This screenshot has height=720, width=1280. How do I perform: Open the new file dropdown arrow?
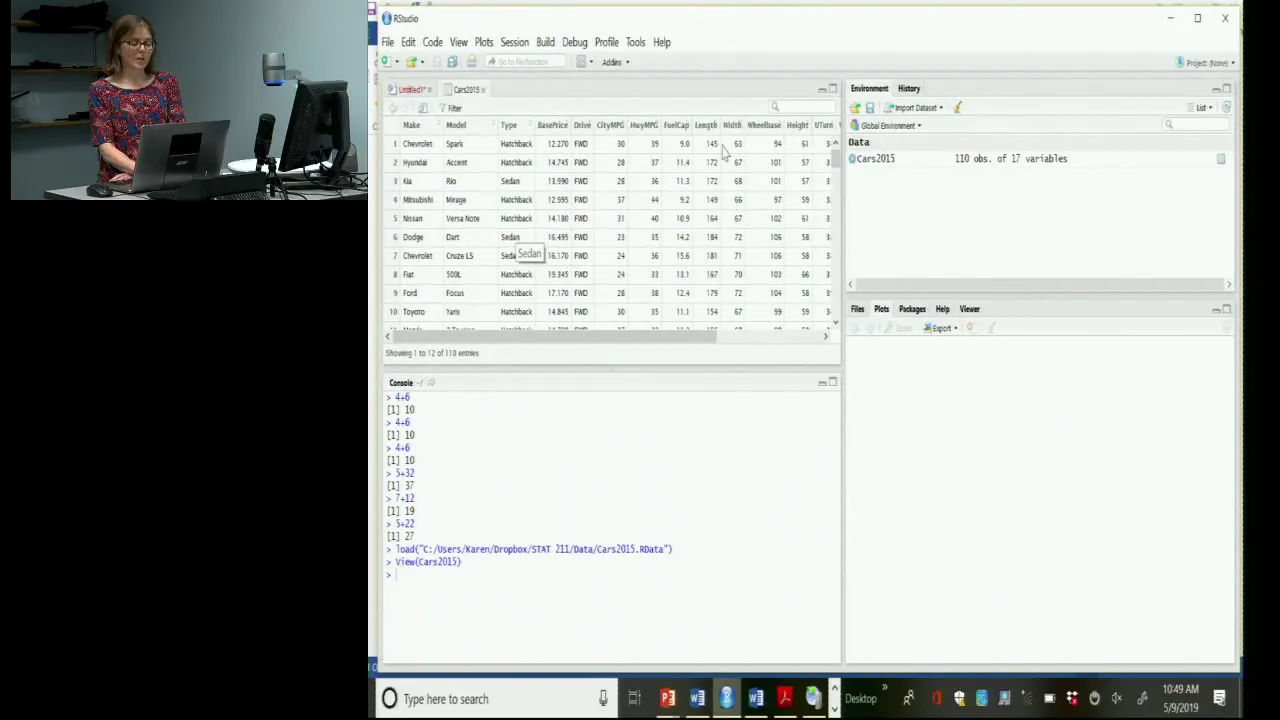point(396,62)
